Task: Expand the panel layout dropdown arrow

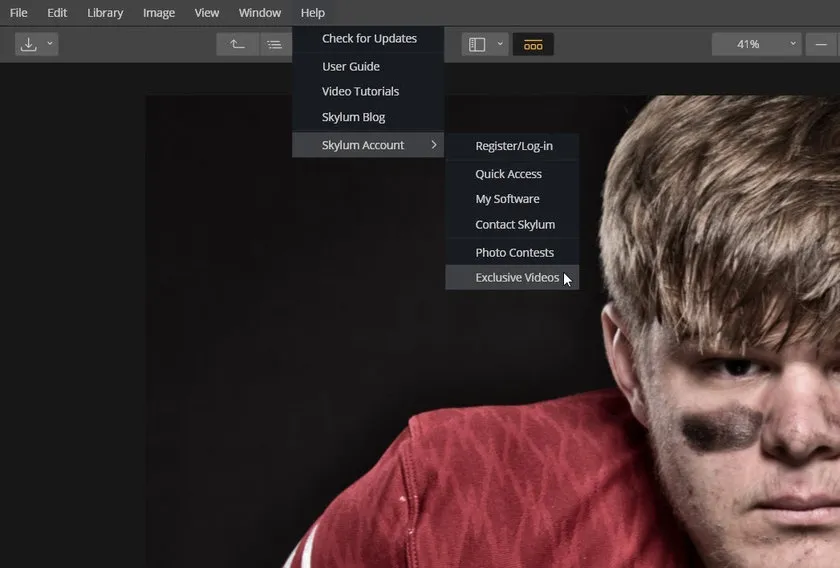Action: pos(500,44)
